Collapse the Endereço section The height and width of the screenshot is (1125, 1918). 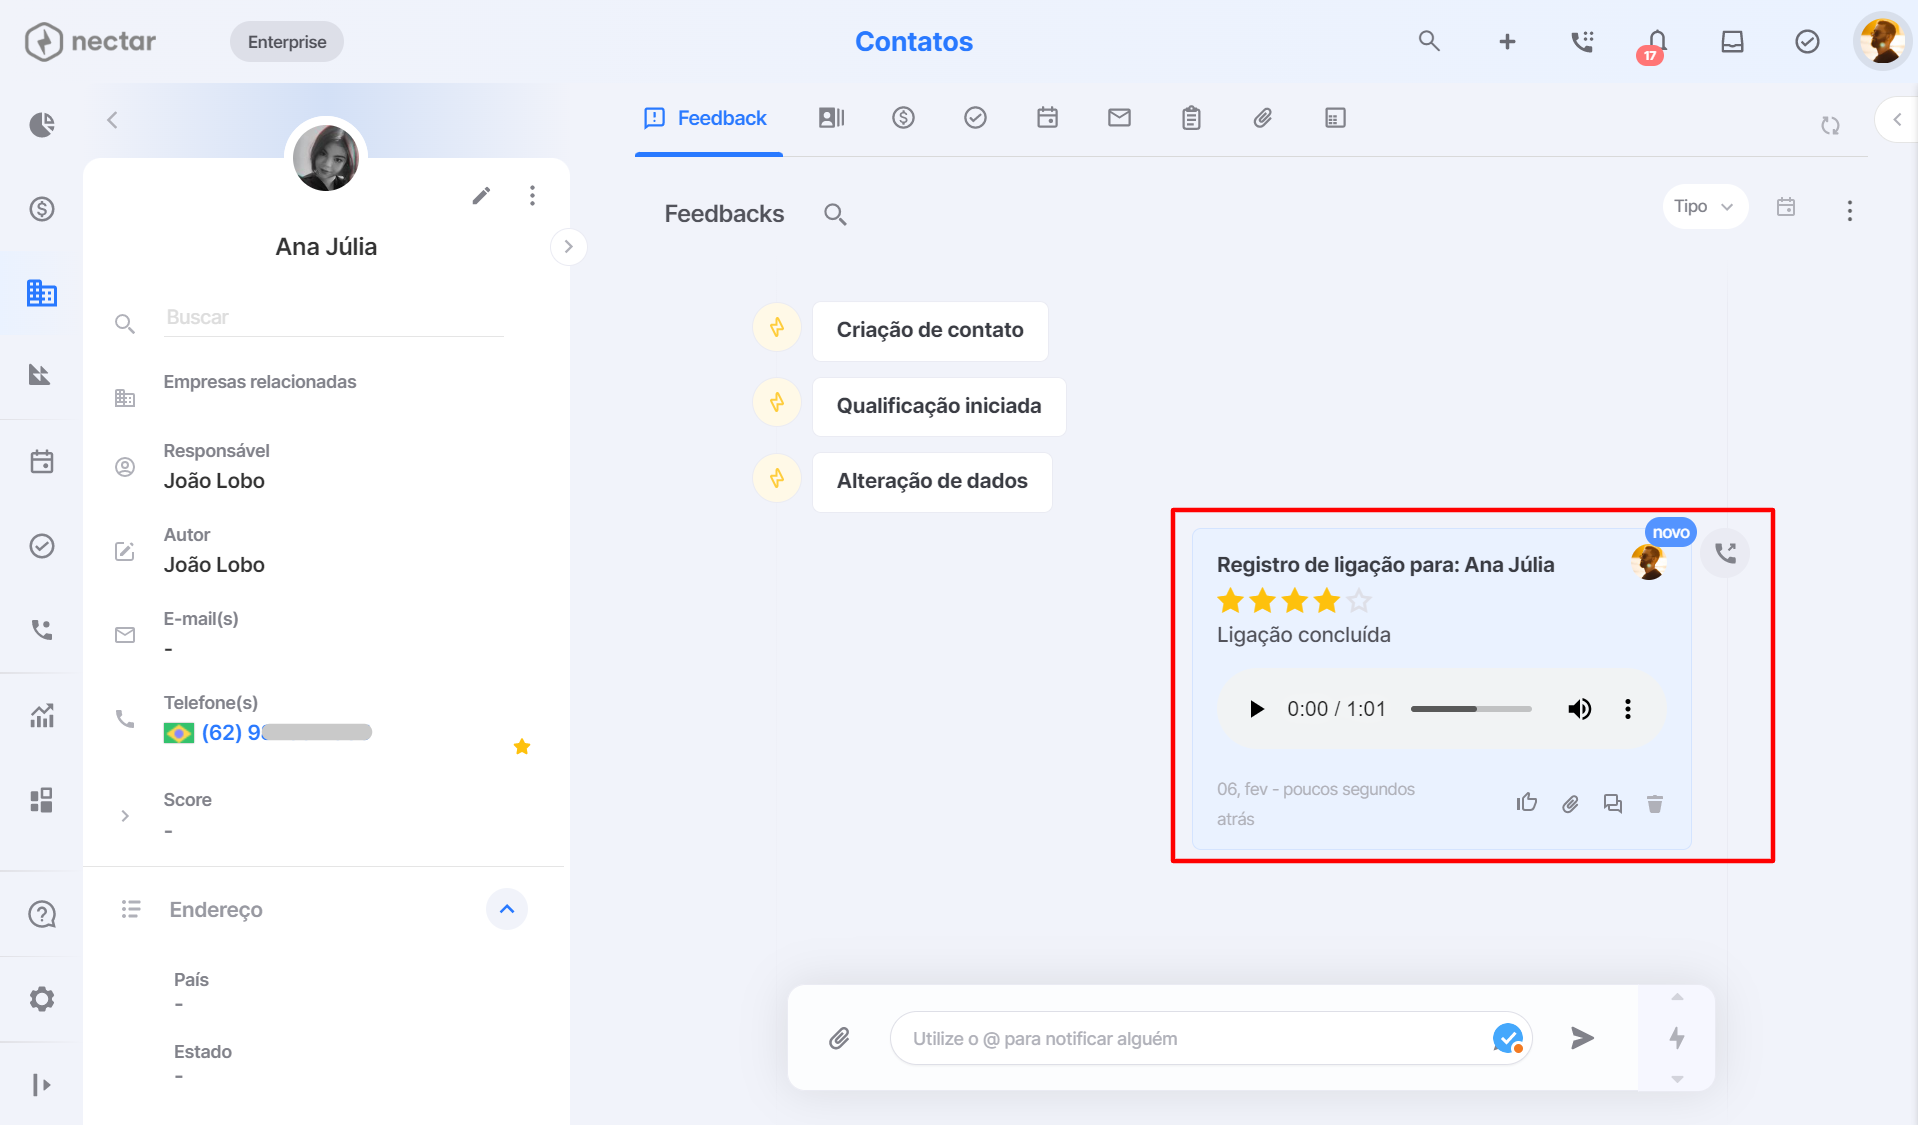point(507,909)
